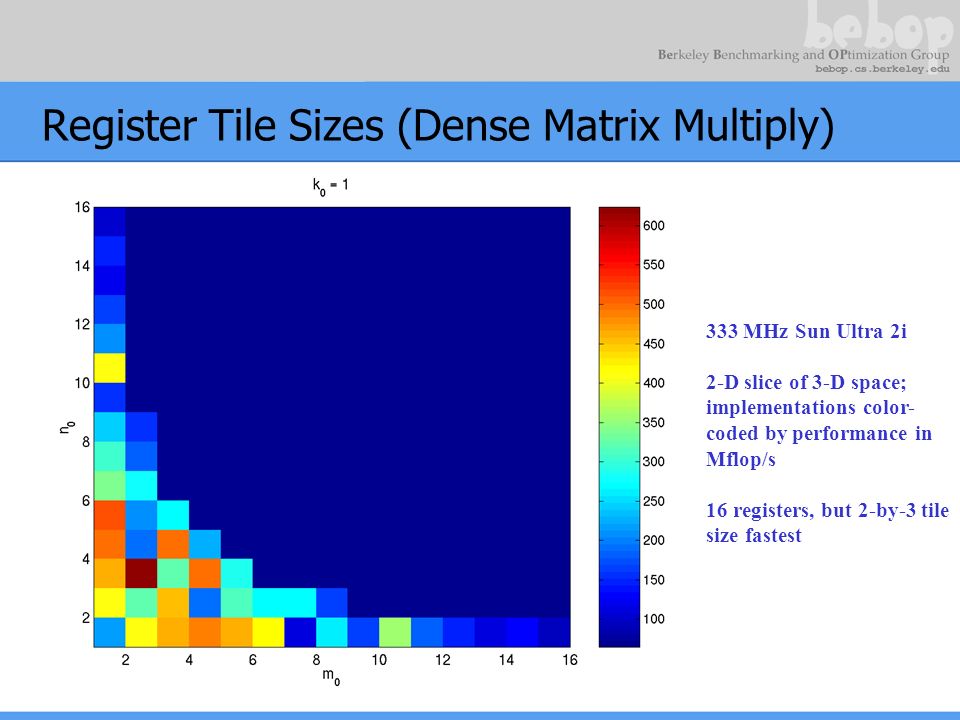Click the '2' tick on the n0 axis
This screenshot has height=720, width=960.
86,618
